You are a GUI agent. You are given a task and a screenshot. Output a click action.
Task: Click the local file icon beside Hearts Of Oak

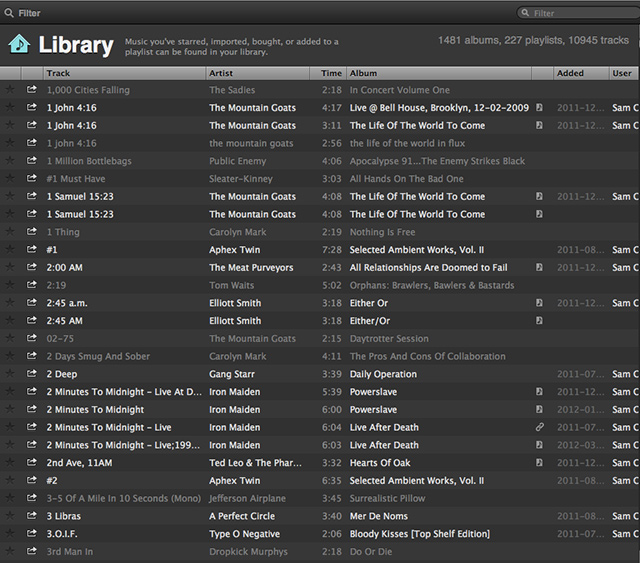540,463
